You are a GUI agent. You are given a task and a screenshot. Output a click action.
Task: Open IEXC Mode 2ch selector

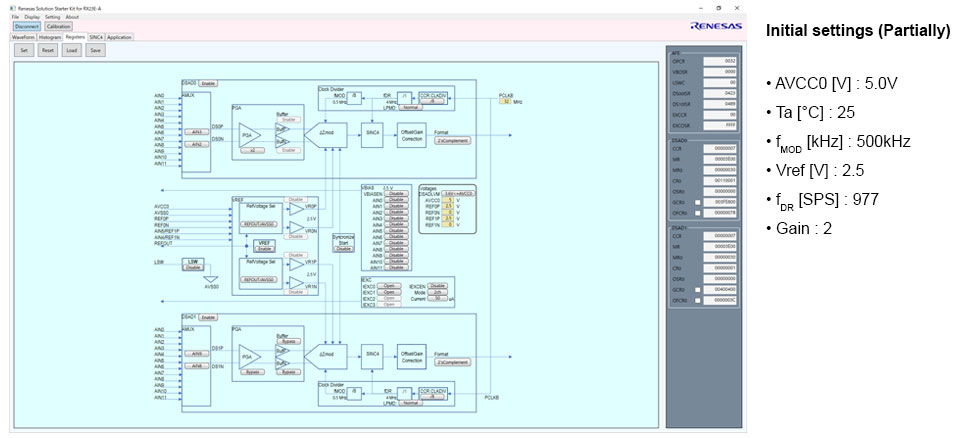[437, 292]
